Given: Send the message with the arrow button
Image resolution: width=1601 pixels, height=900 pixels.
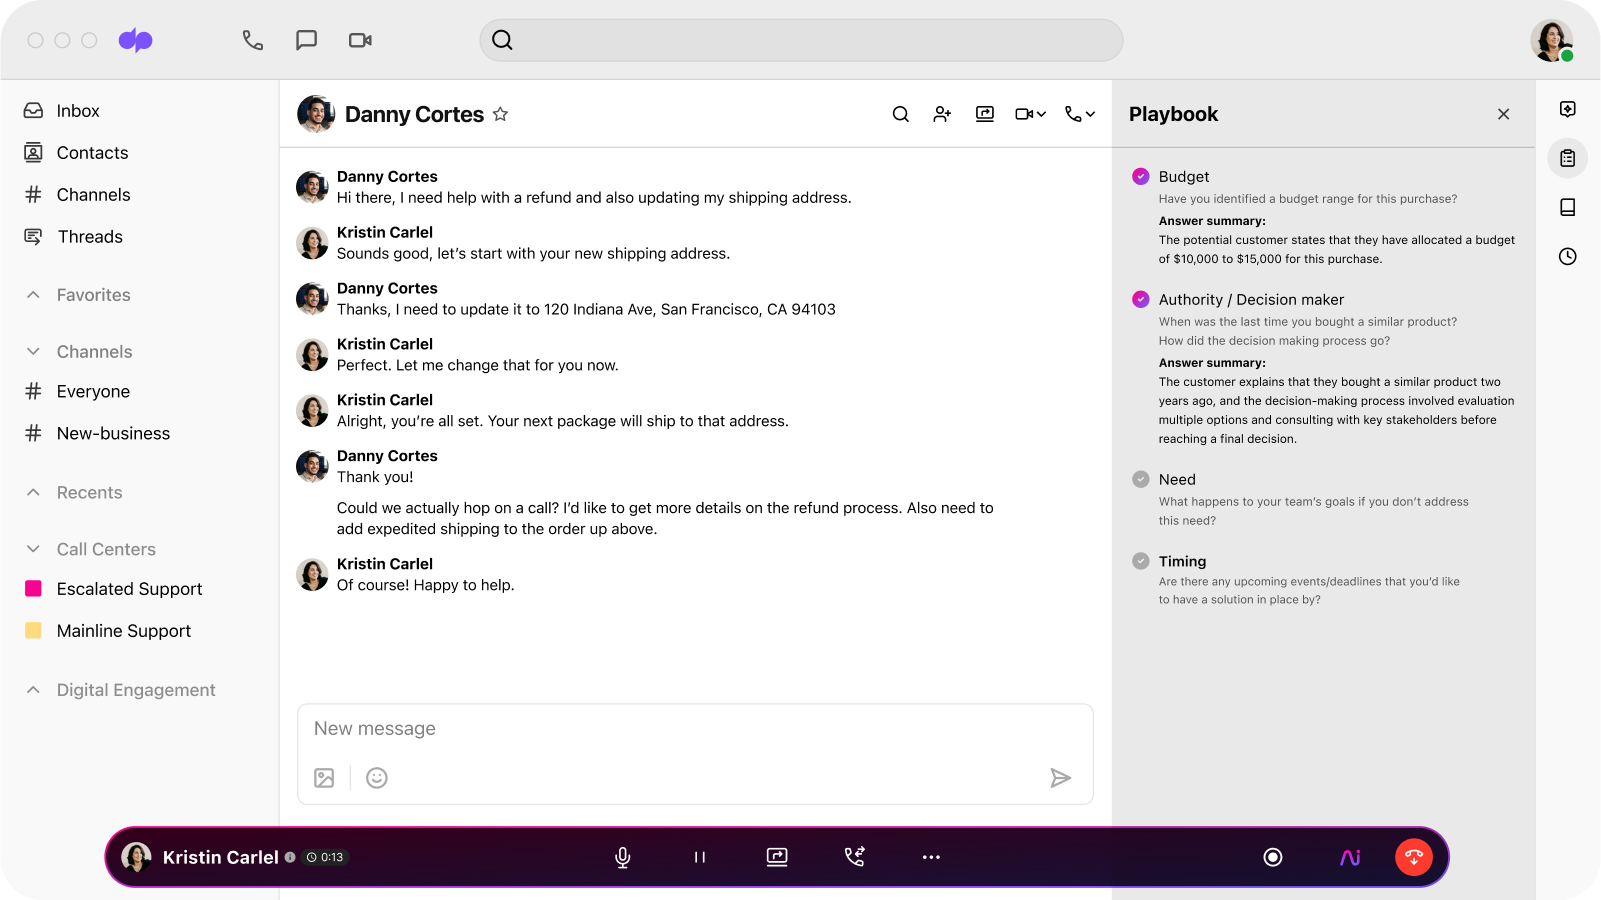Looking at the screenshot, I should (1062, 778).
